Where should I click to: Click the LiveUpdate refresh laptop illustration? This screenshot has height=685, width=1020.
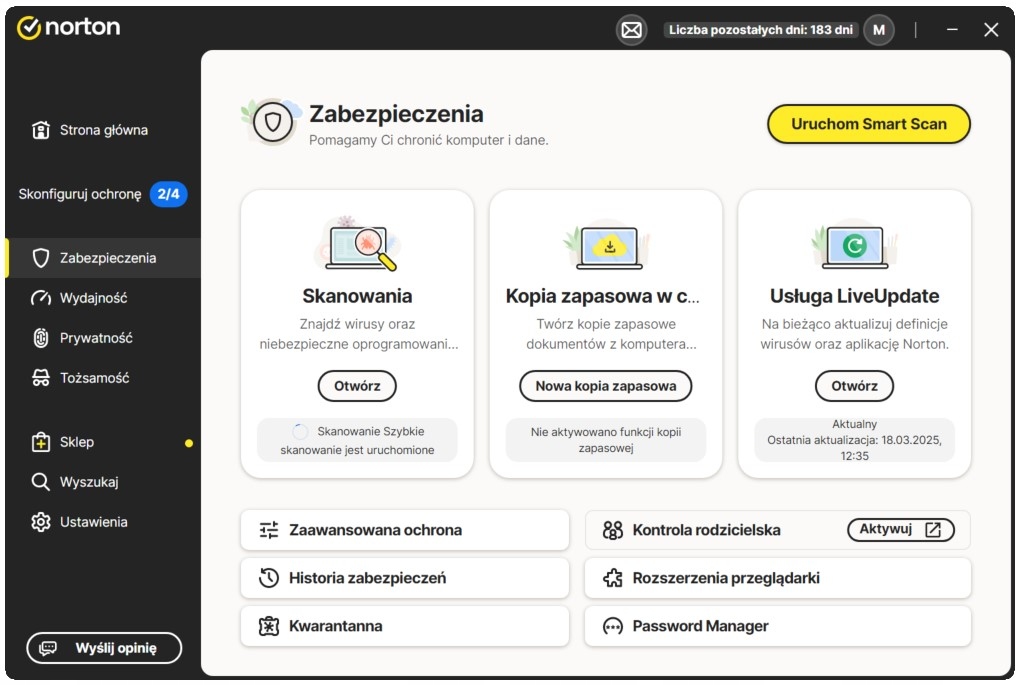pyautogui.click(x=855, y=245)
